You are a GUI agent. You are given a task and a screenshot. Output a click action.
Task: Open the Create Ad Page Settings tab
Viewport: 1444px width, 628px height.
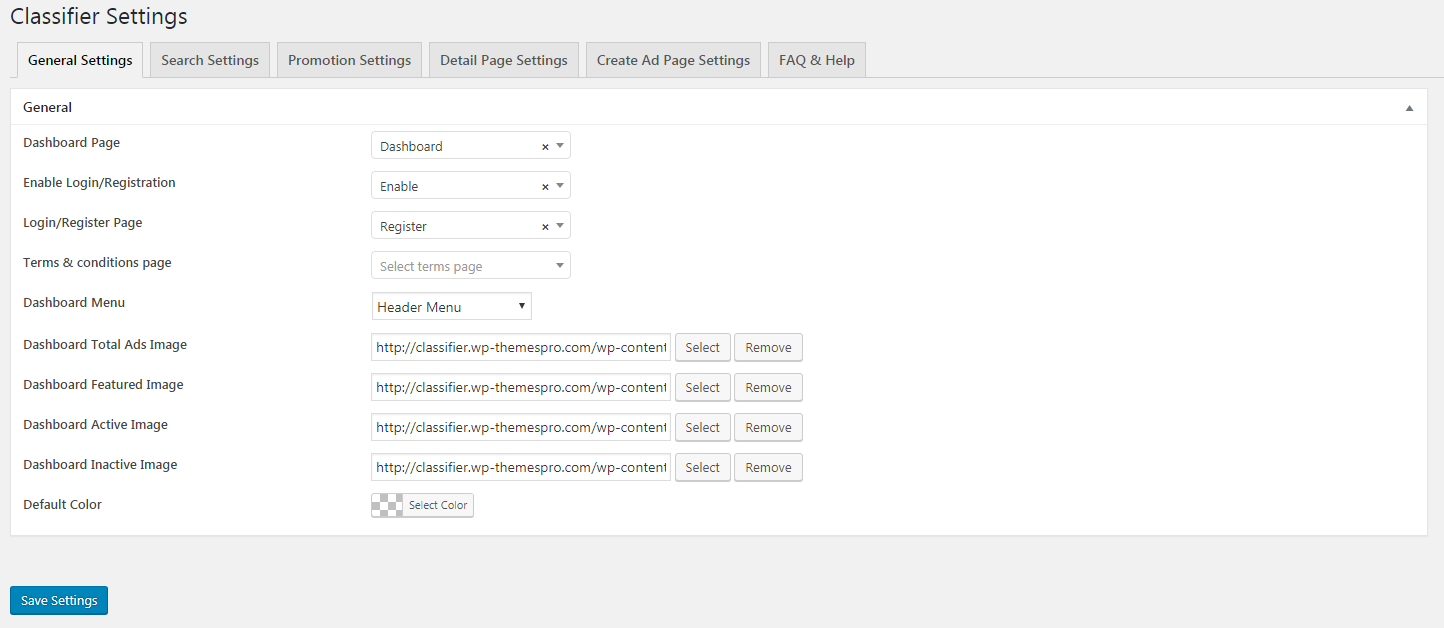pyautogui.click(x=673, y=60)
